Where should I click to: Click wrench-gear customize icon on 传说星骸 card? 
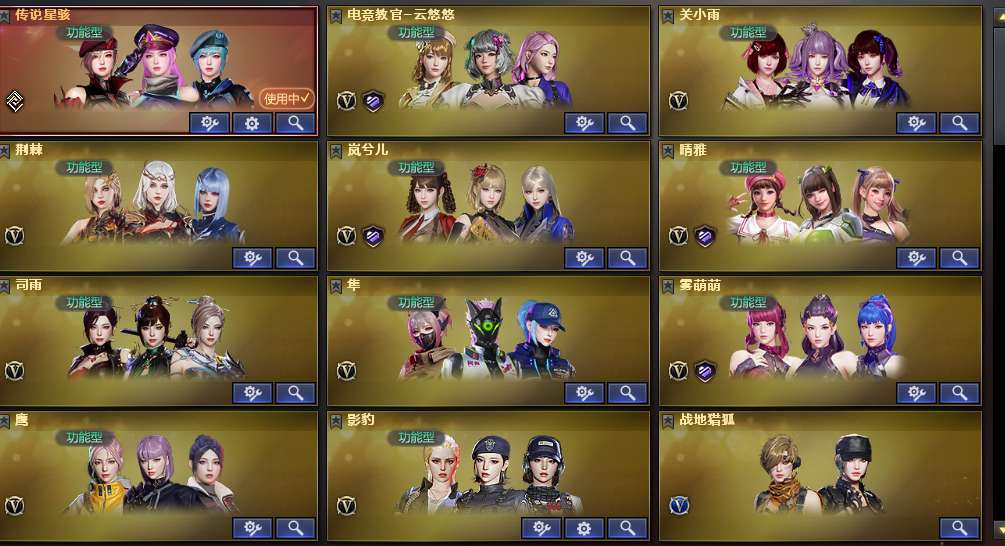pyautogui.click(x=209, y=123)
